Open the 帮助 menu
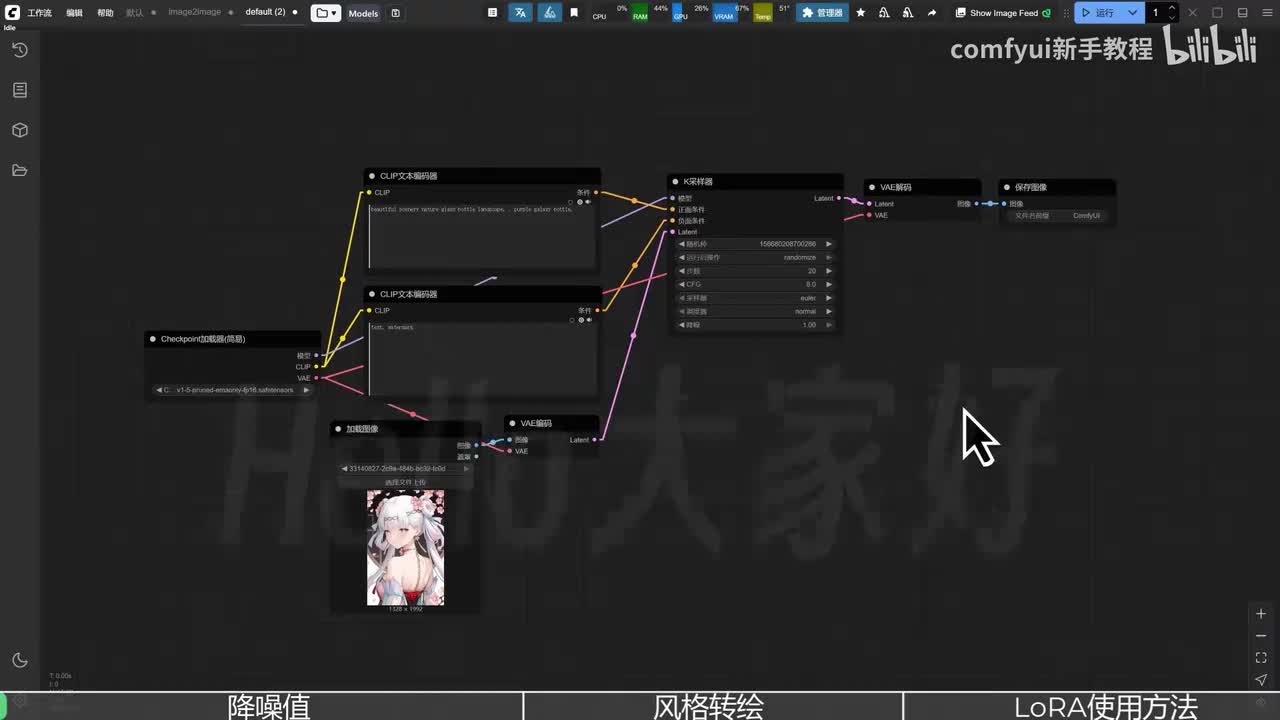 coord(105,13)
